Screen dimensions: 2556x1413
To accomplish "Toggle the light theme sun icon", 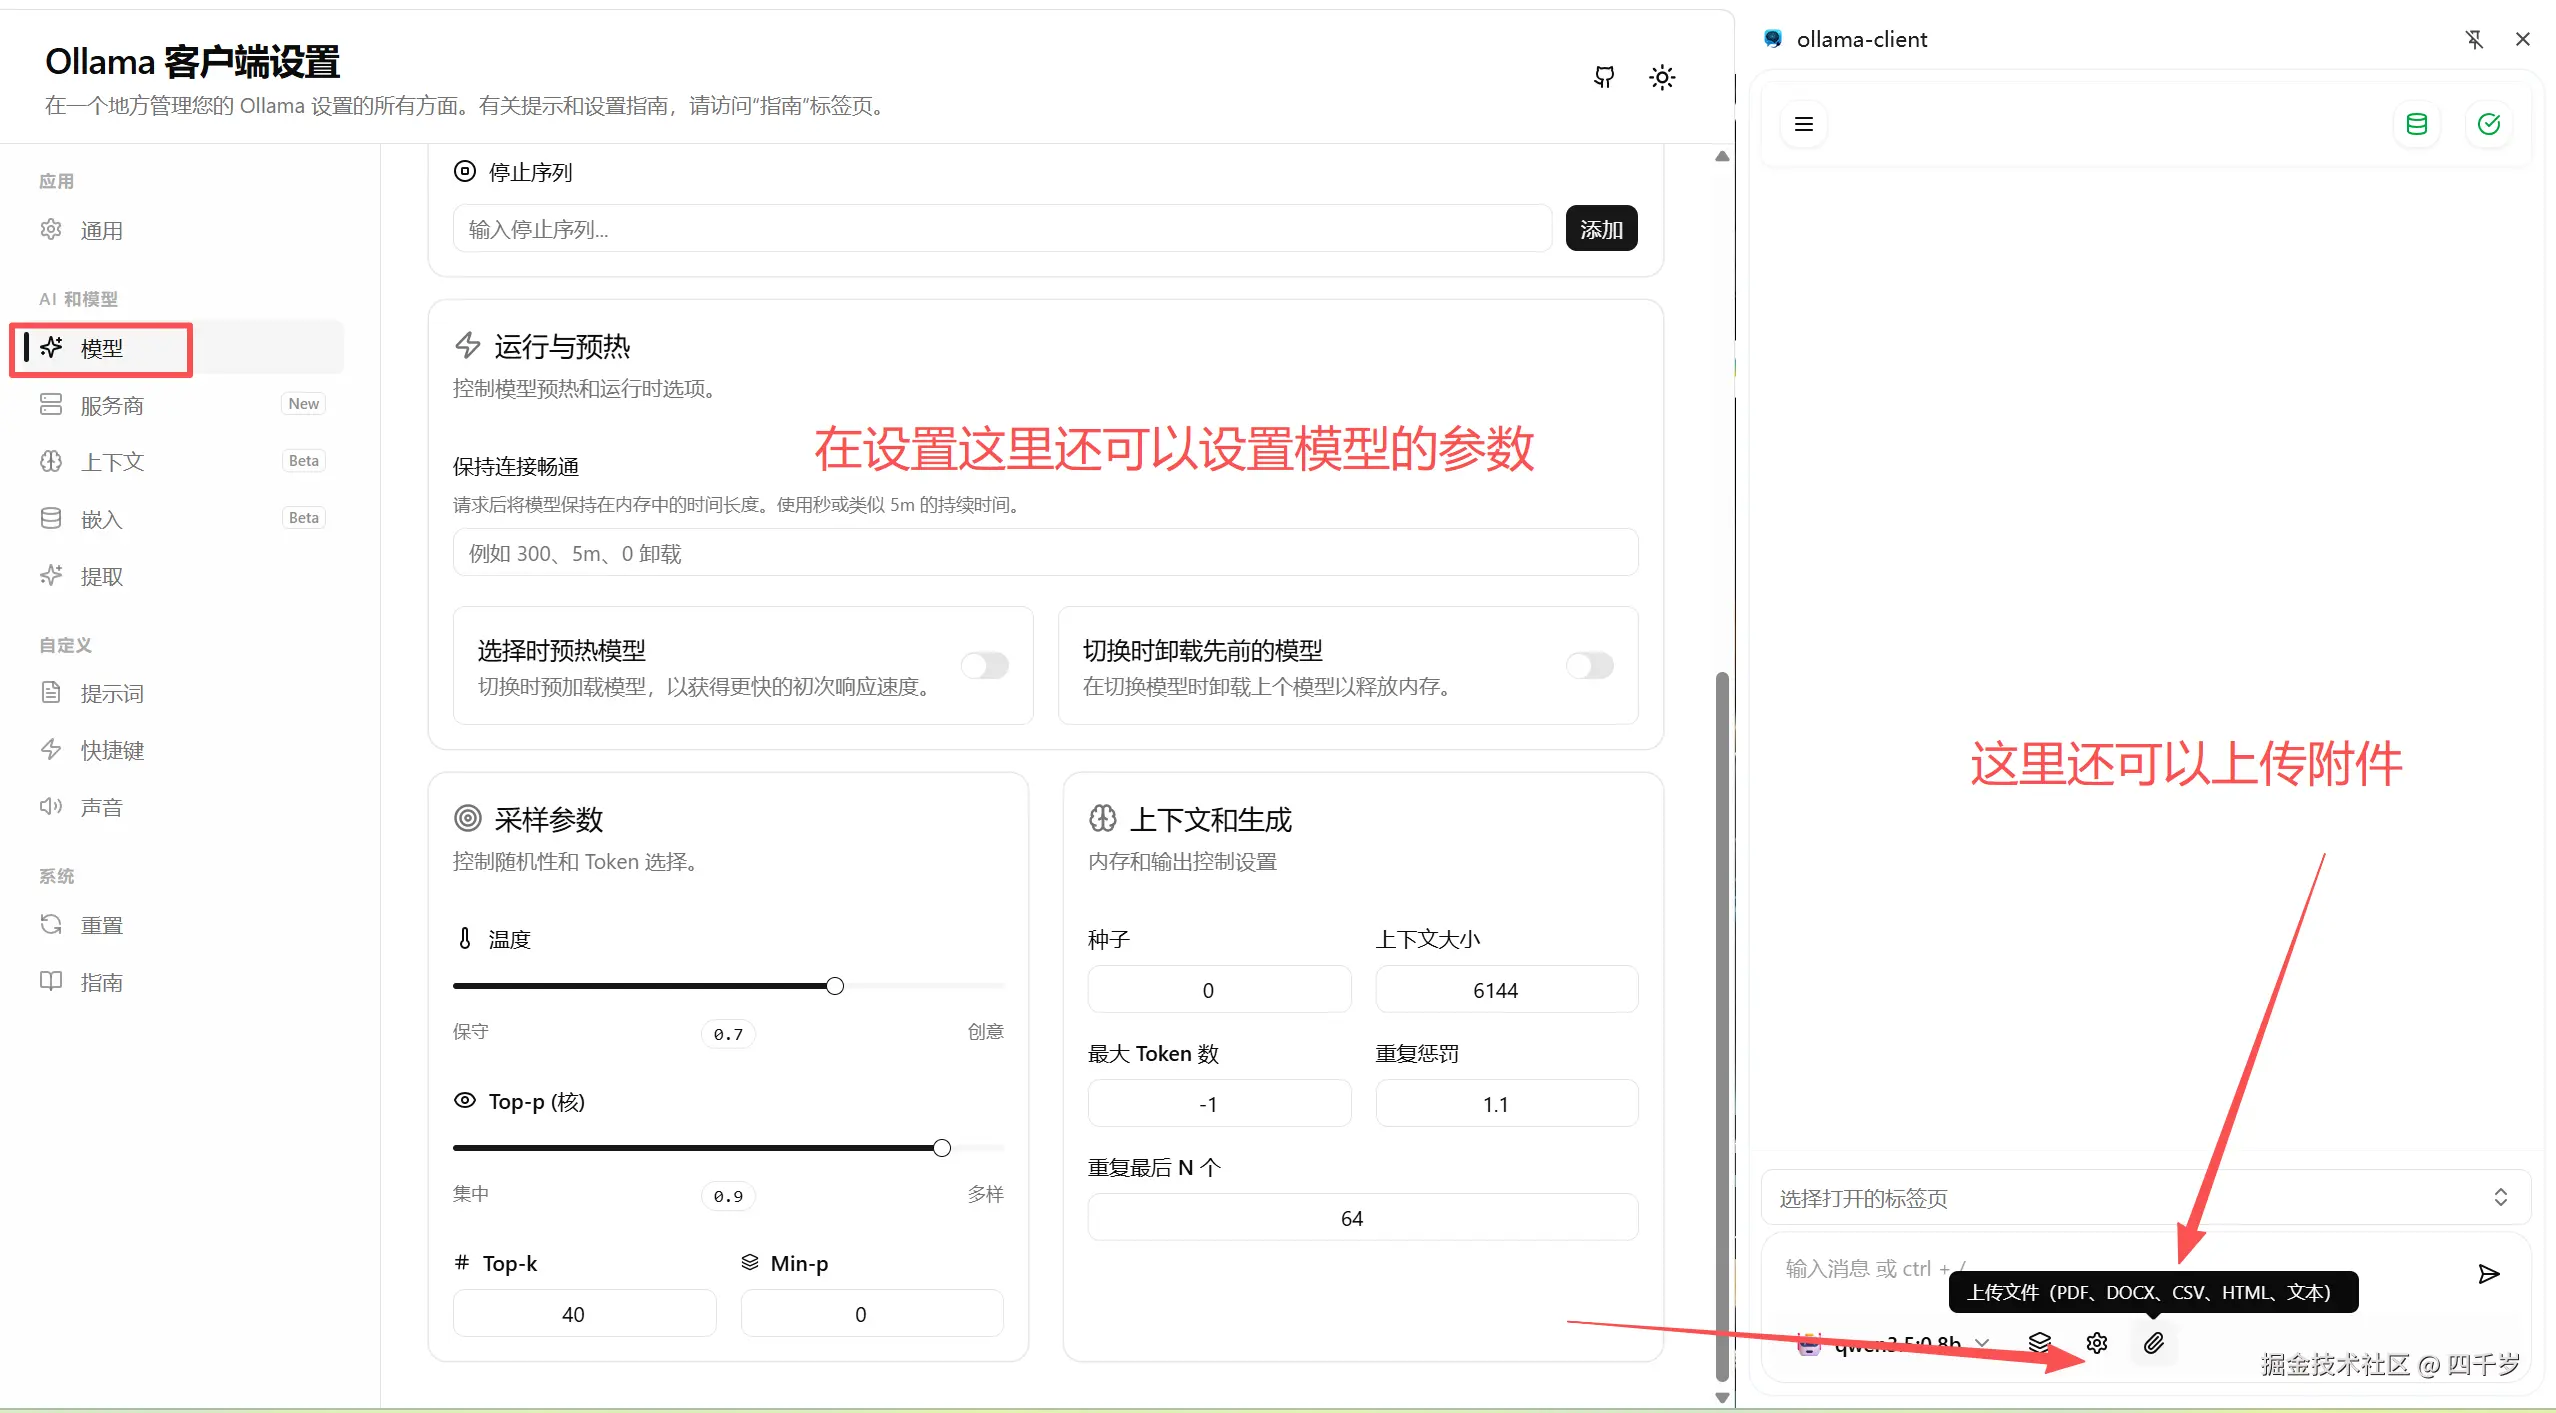I will 1661,77.
